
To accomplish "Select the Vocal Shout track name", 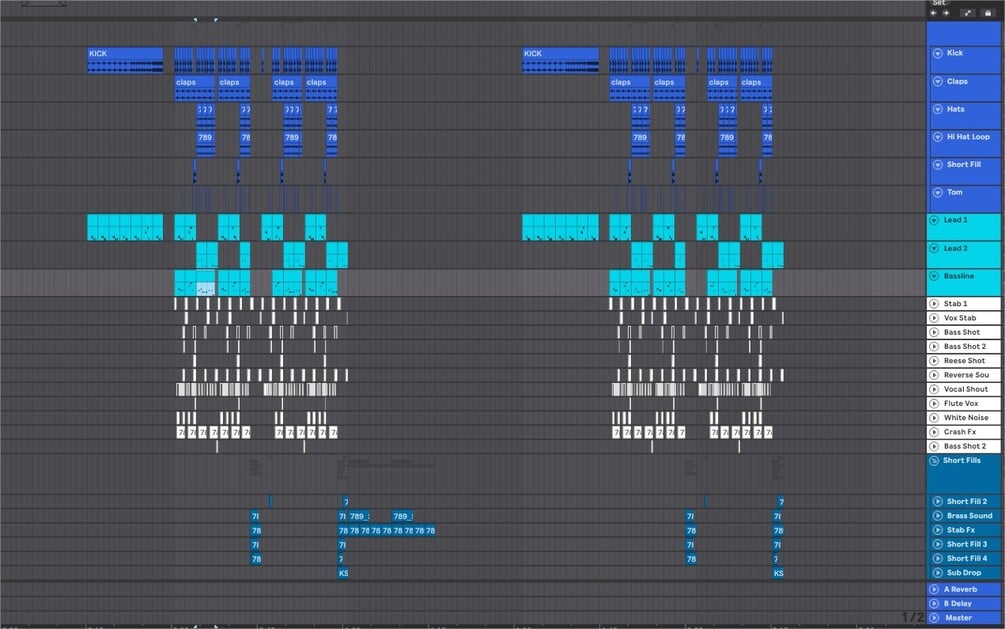I will [x=965, y=389].
